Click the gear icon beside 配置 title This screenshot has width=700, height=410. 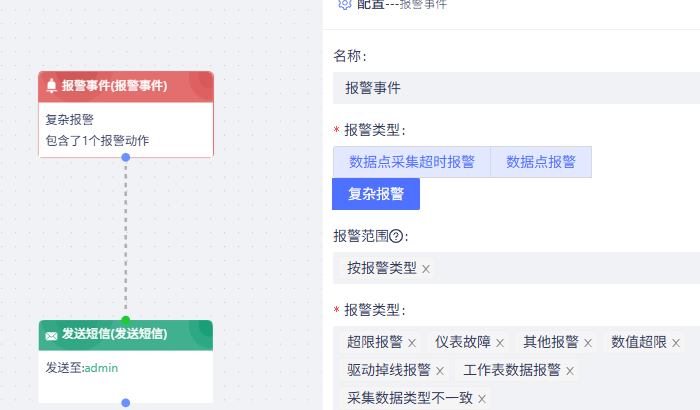[x=345, y=4]
